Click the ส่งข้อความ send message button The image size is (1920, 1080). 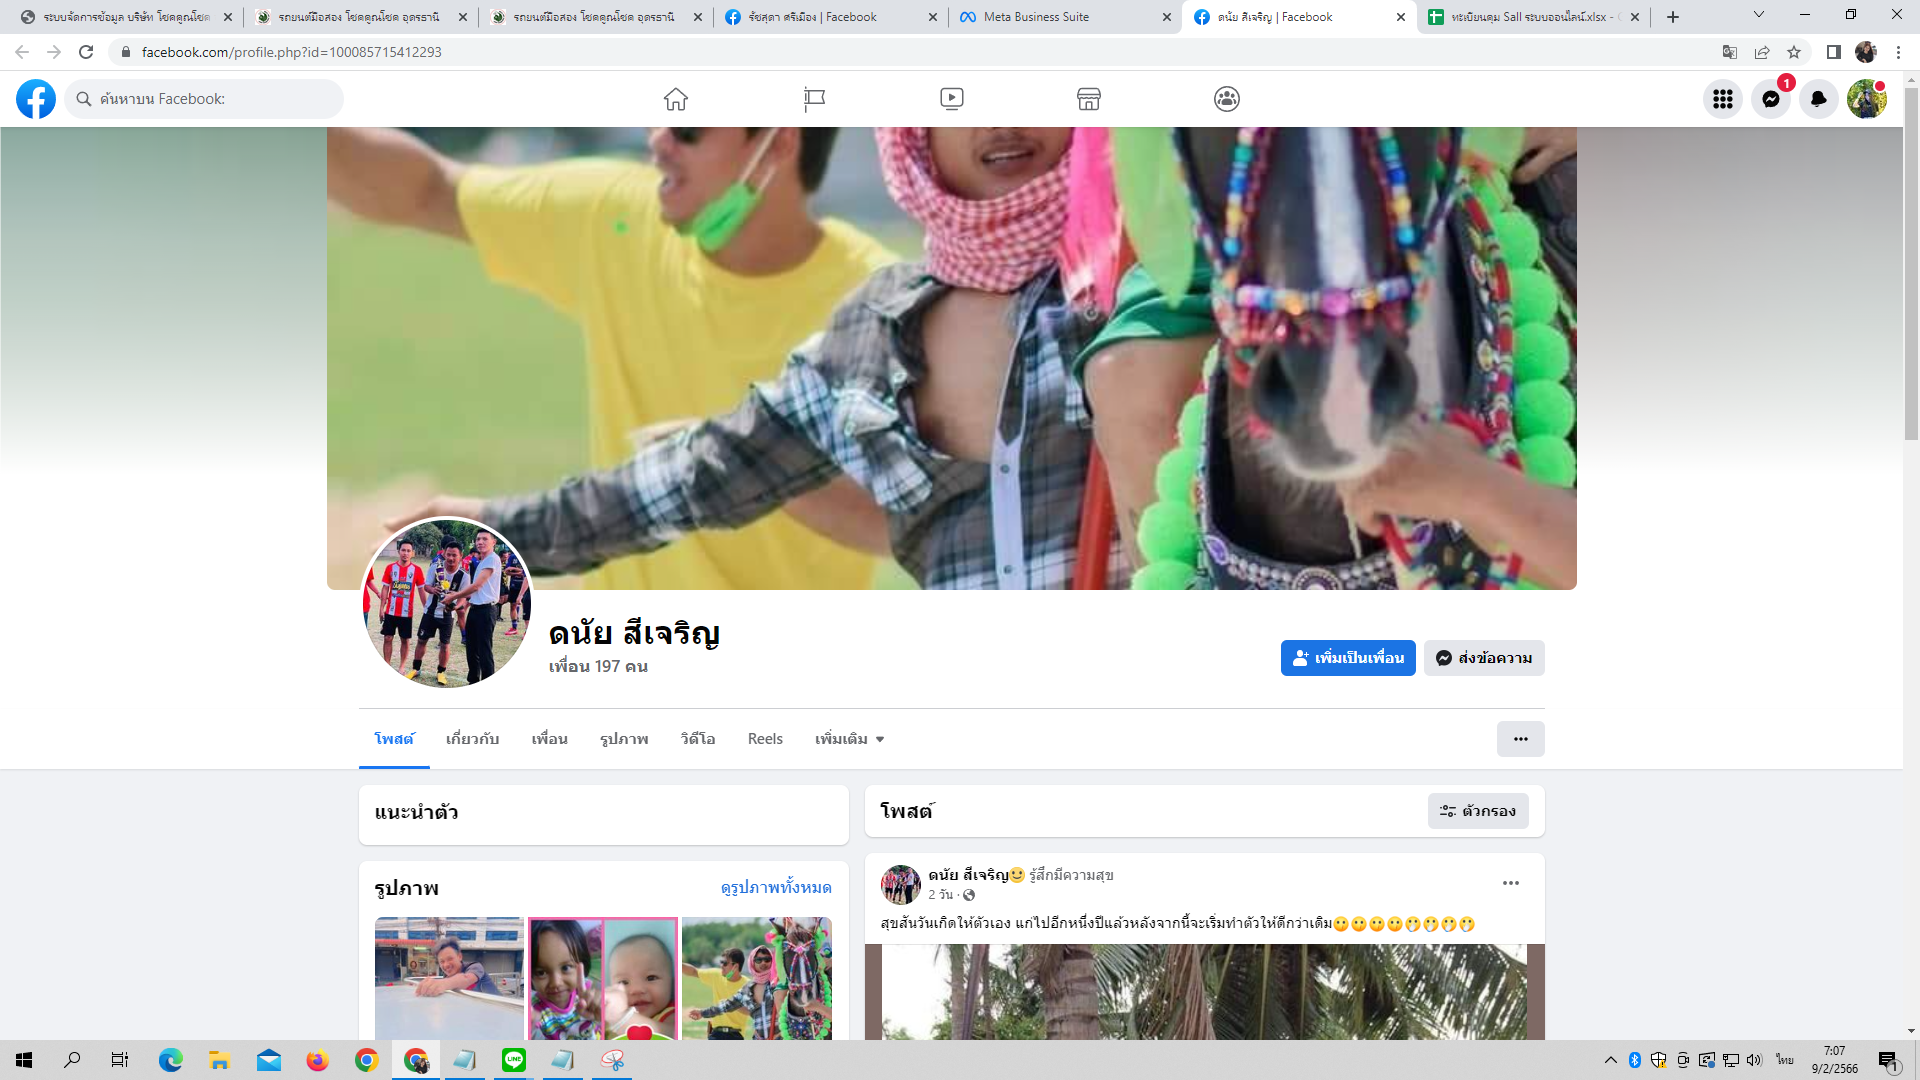[1484, 658]
